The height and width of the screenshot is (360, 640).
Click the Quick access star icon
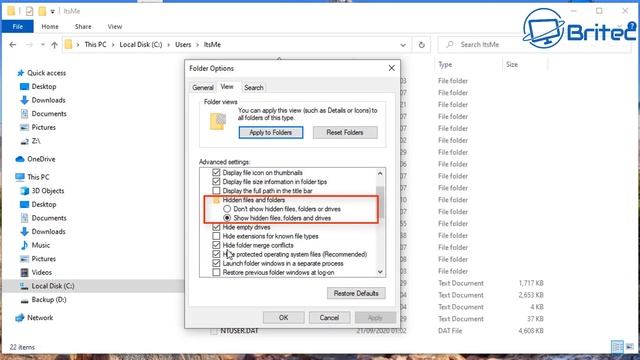click(x=20, y=73)
